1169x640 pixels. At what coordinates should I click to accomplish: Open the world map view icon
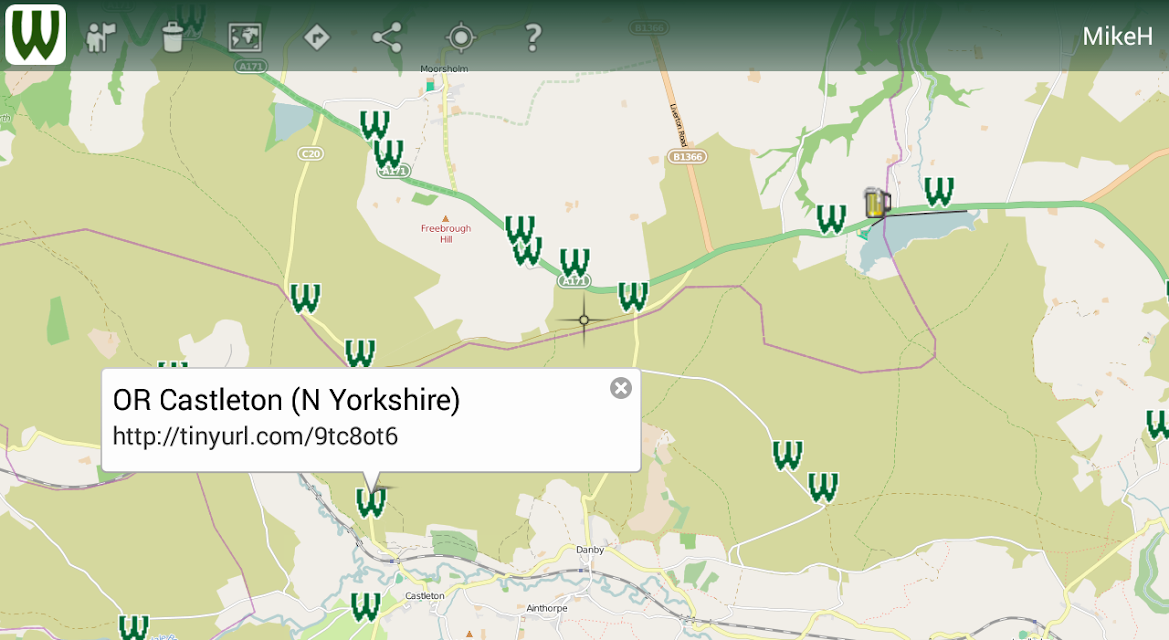[x=245, y=37]
